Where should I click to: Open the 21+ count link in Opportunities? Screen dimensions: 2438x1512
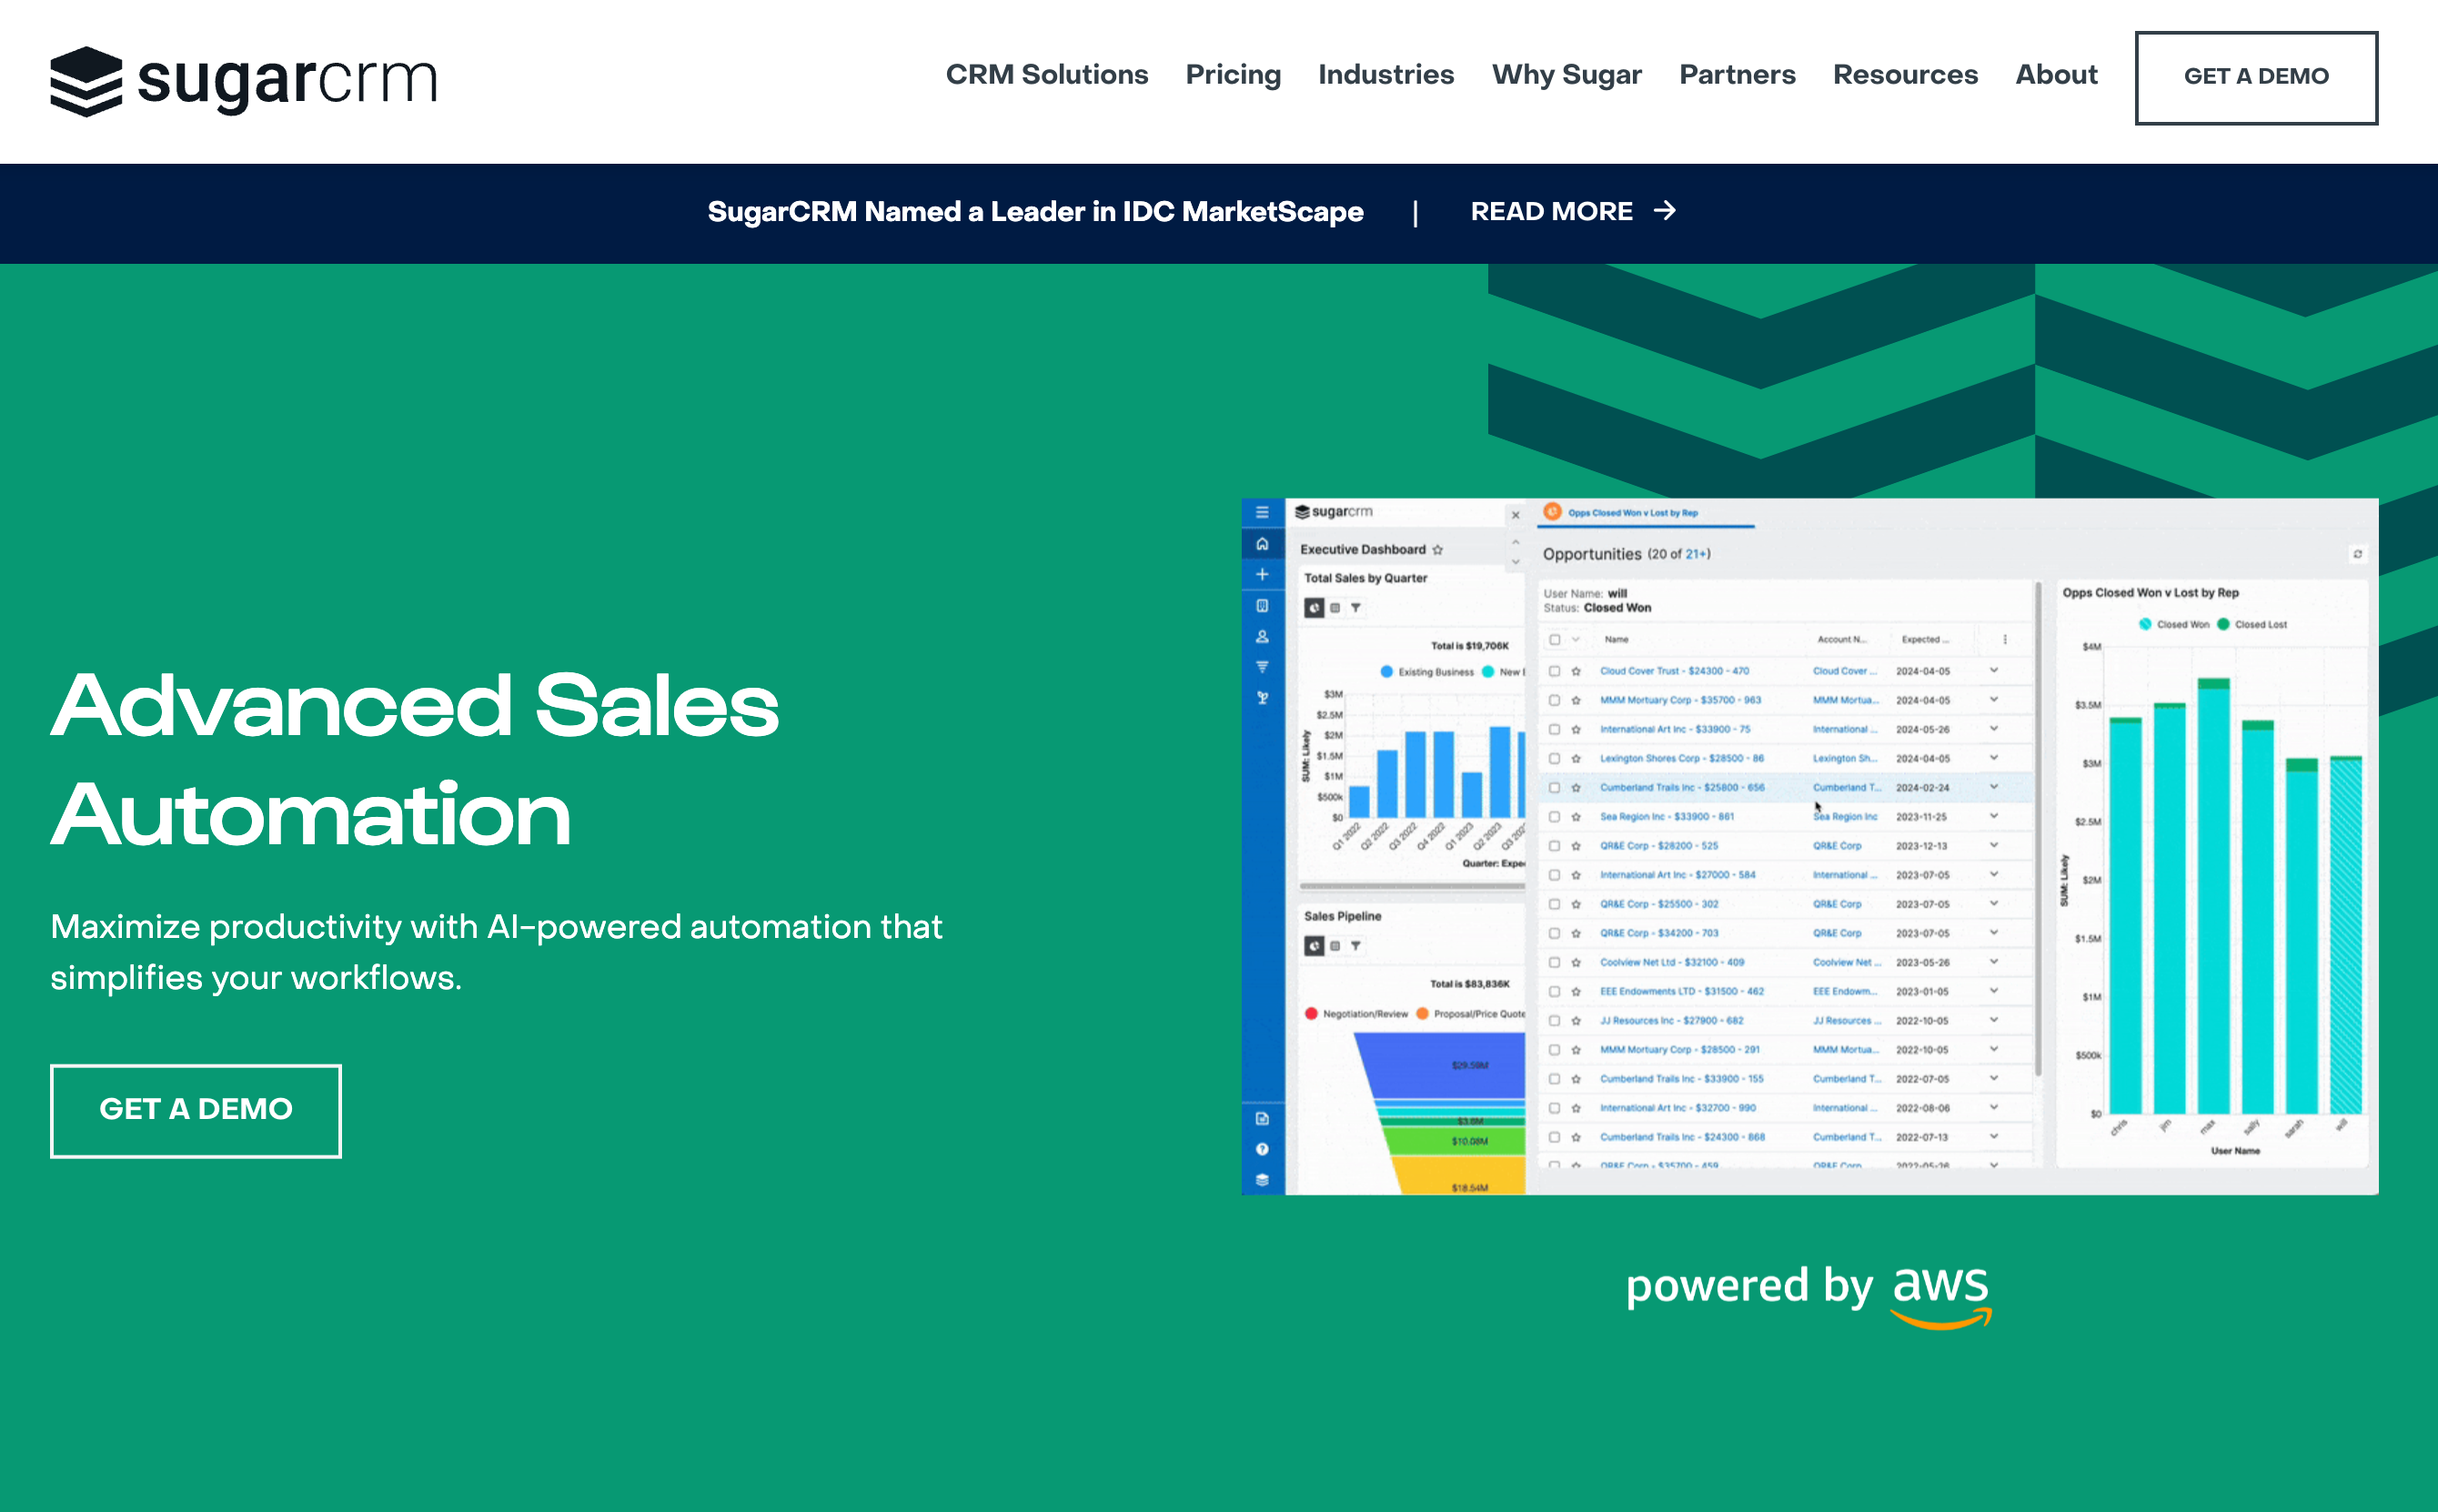pos(1697,554)
